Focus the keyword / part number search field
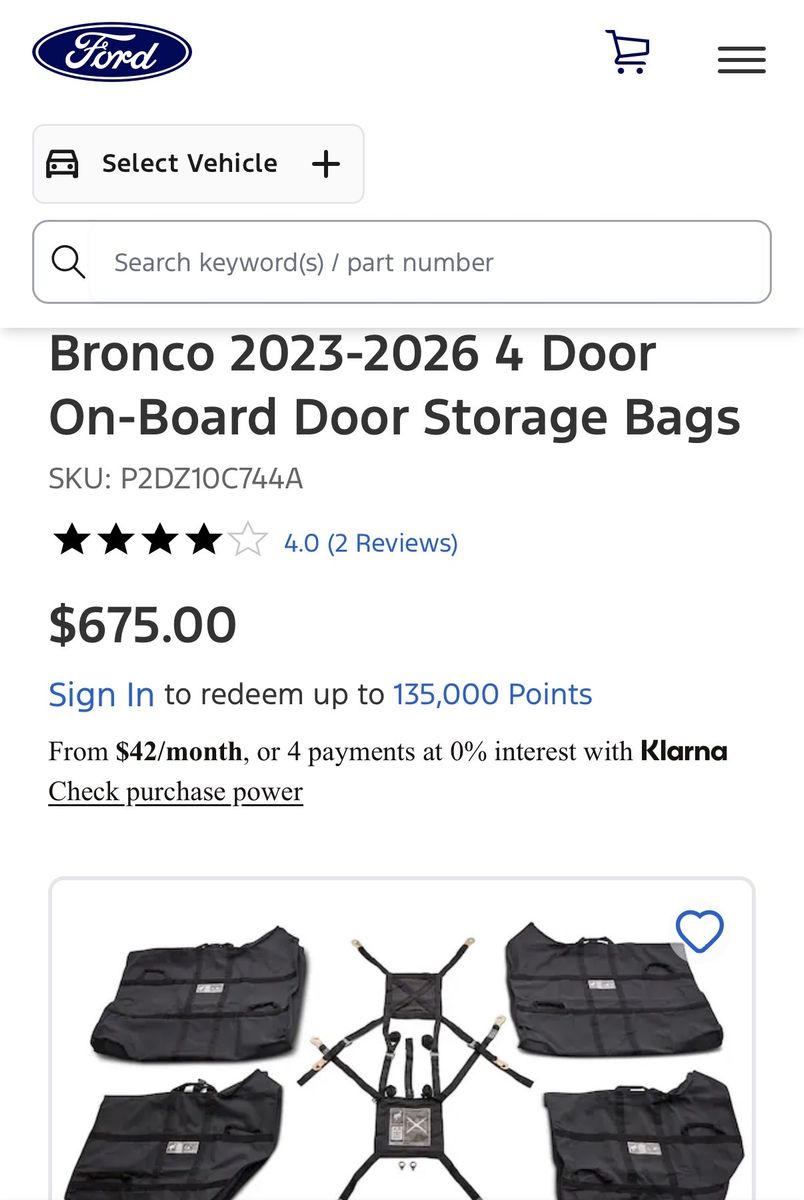The height and width of the screenshot is (1200, 804). click(430, 262)
